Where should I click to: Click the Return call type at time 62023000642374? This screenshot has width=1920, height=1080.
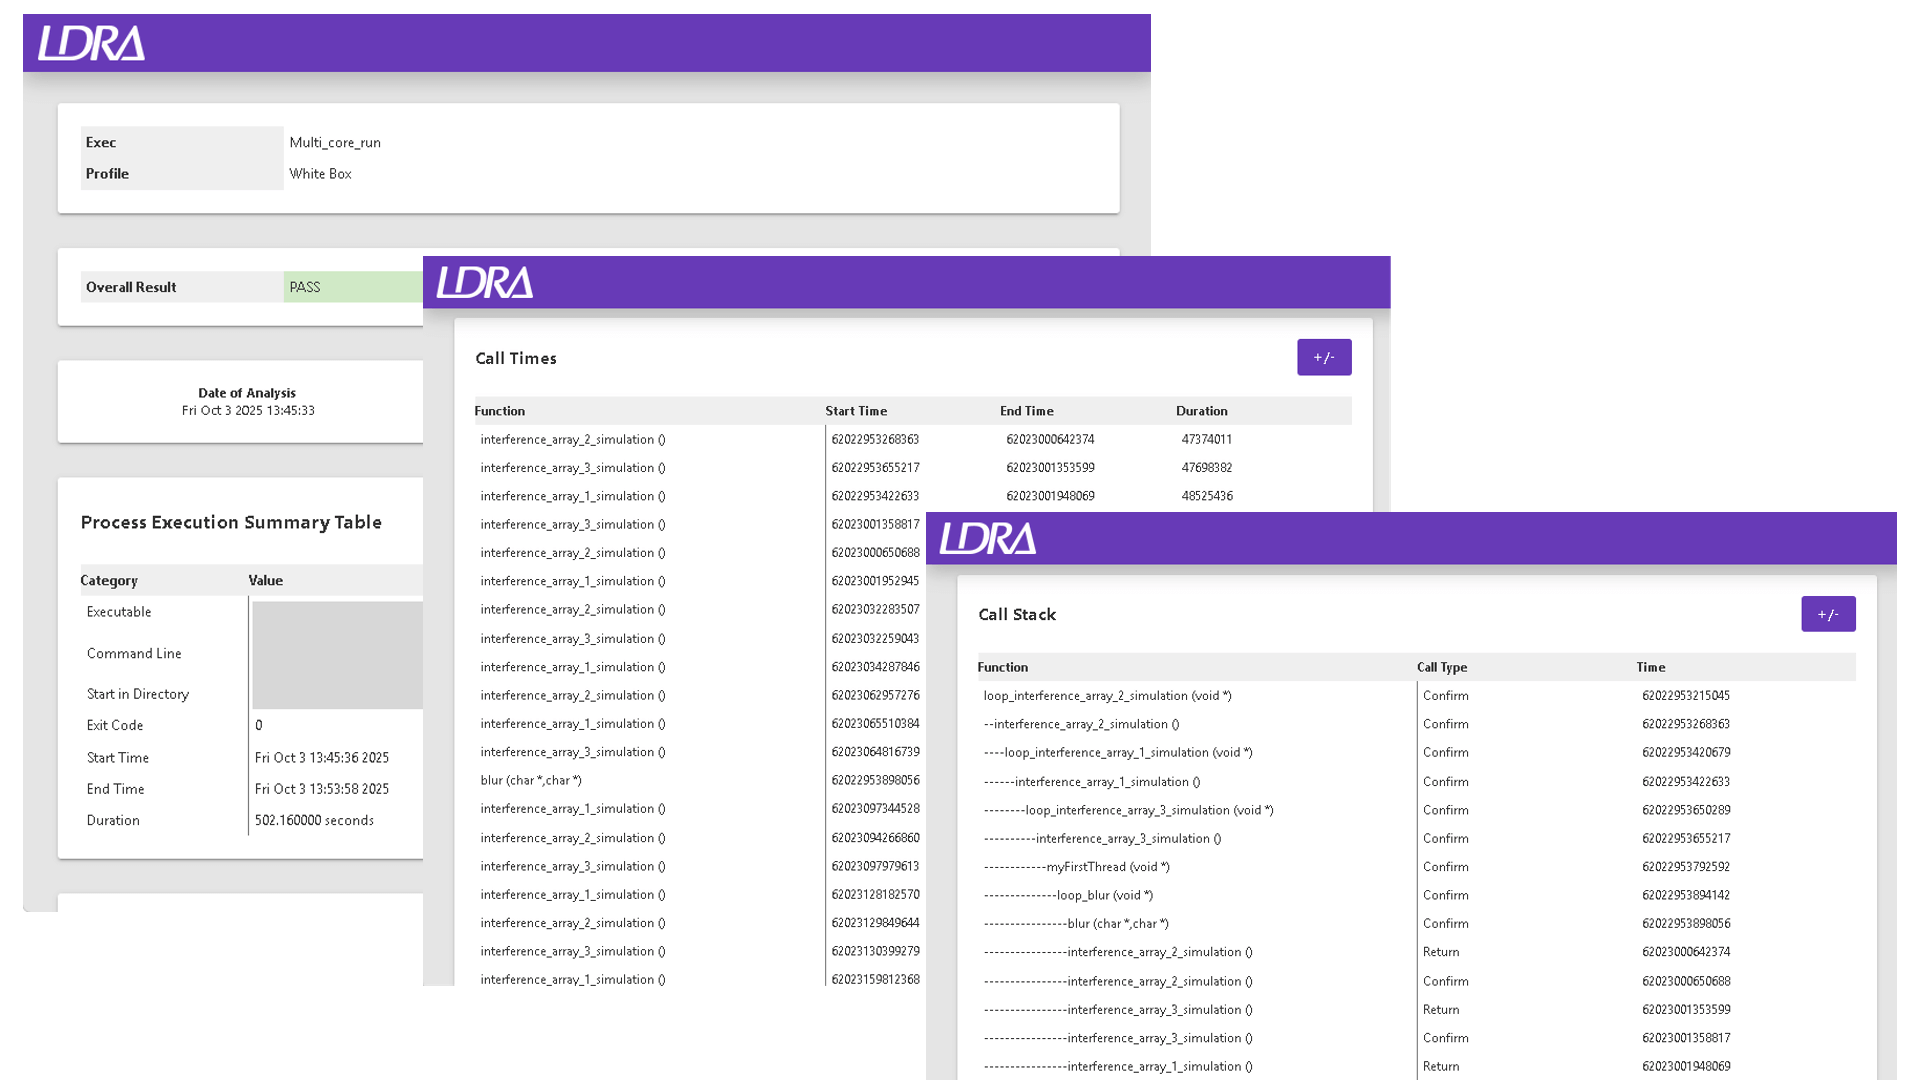1441,952
